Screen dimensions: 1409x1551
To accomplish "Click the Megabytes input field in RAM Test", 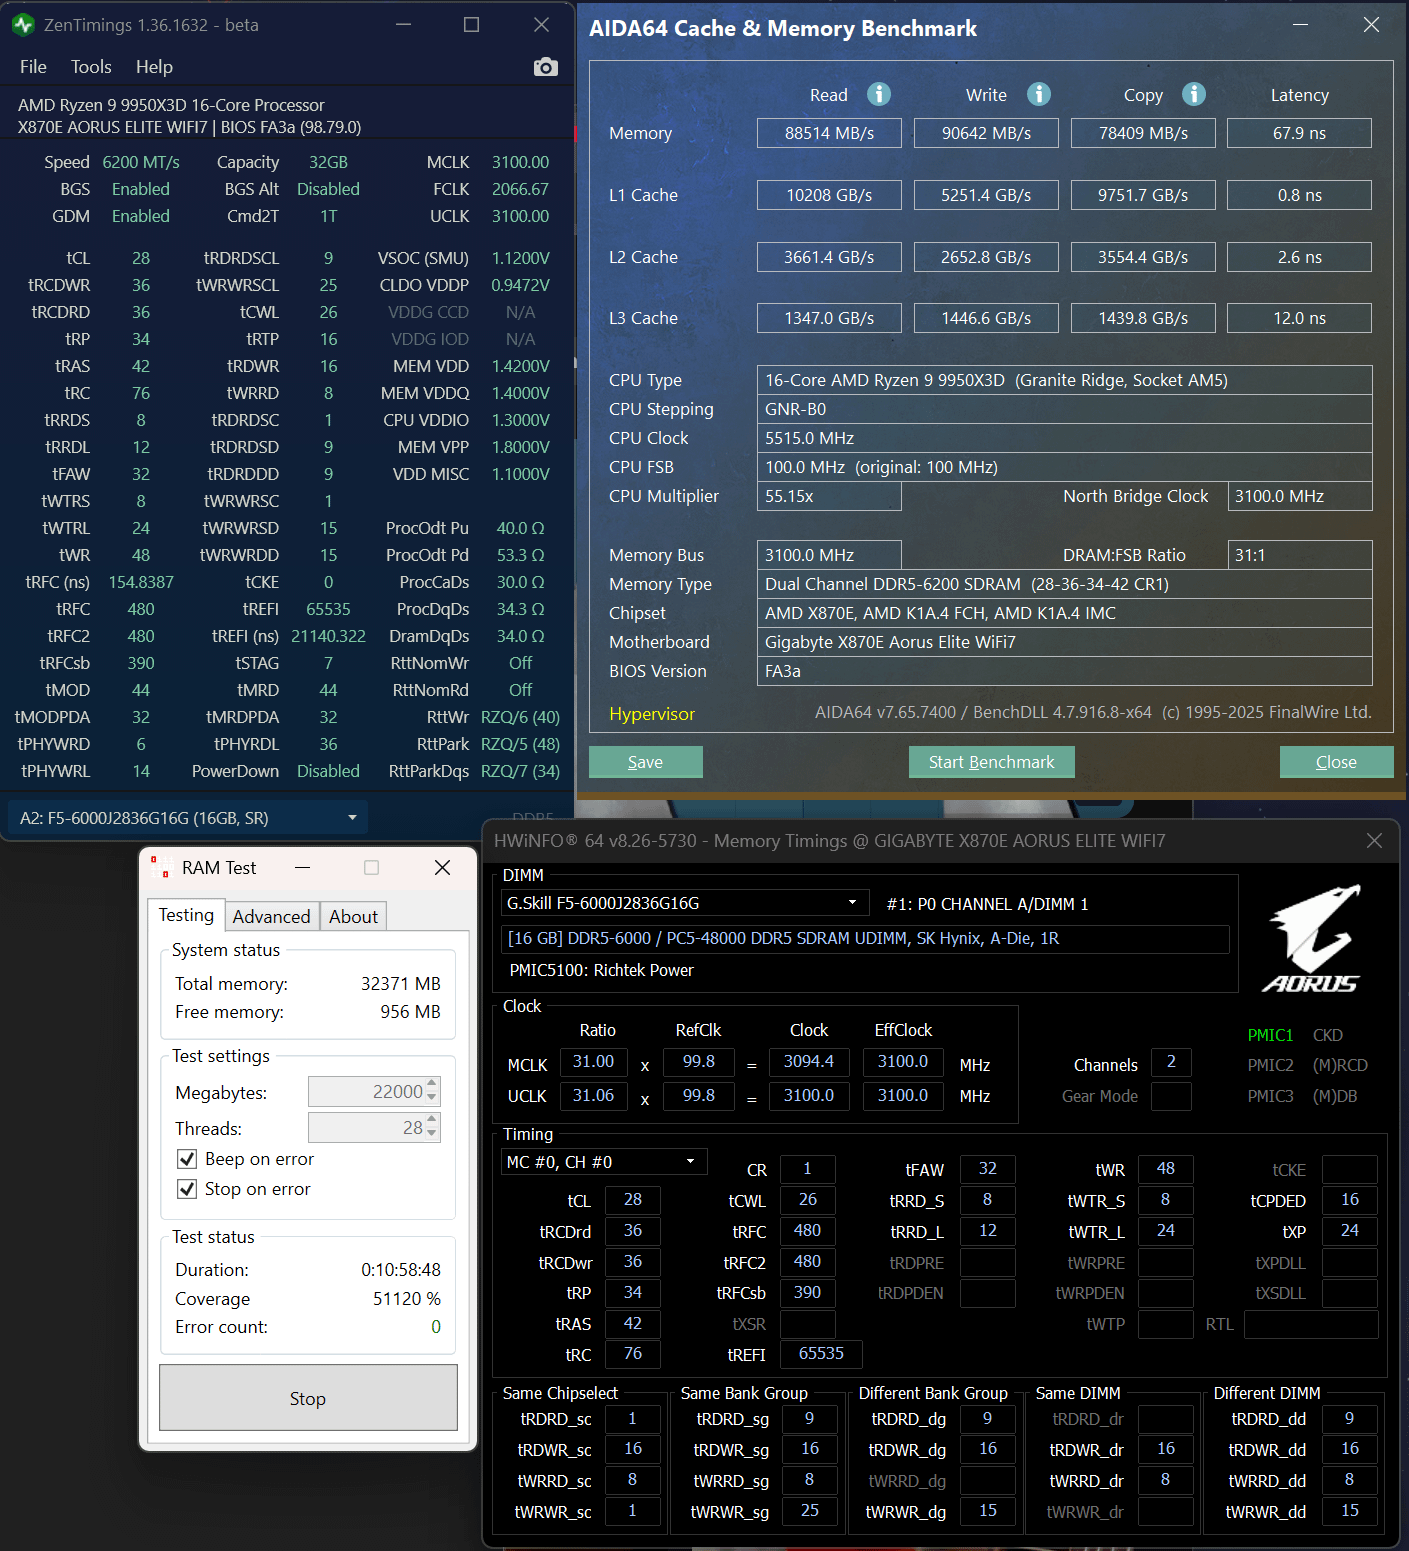I will [x=374, y=1092].
